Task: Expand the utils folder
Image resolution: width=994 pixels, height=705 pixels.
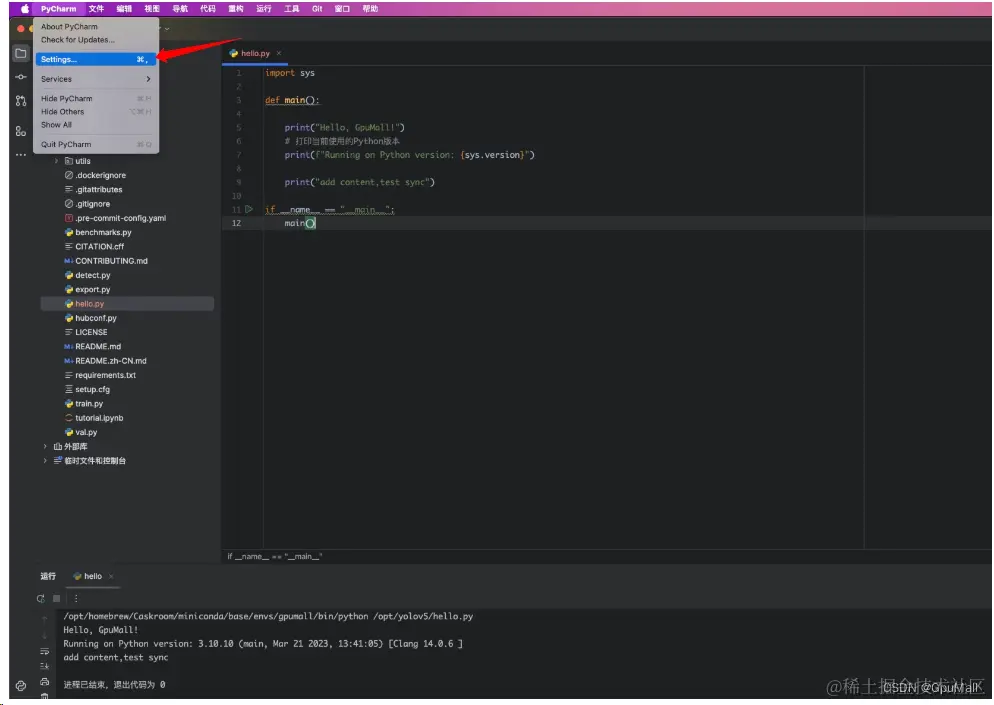Action: pyautogui.click(x=56, y=161)
